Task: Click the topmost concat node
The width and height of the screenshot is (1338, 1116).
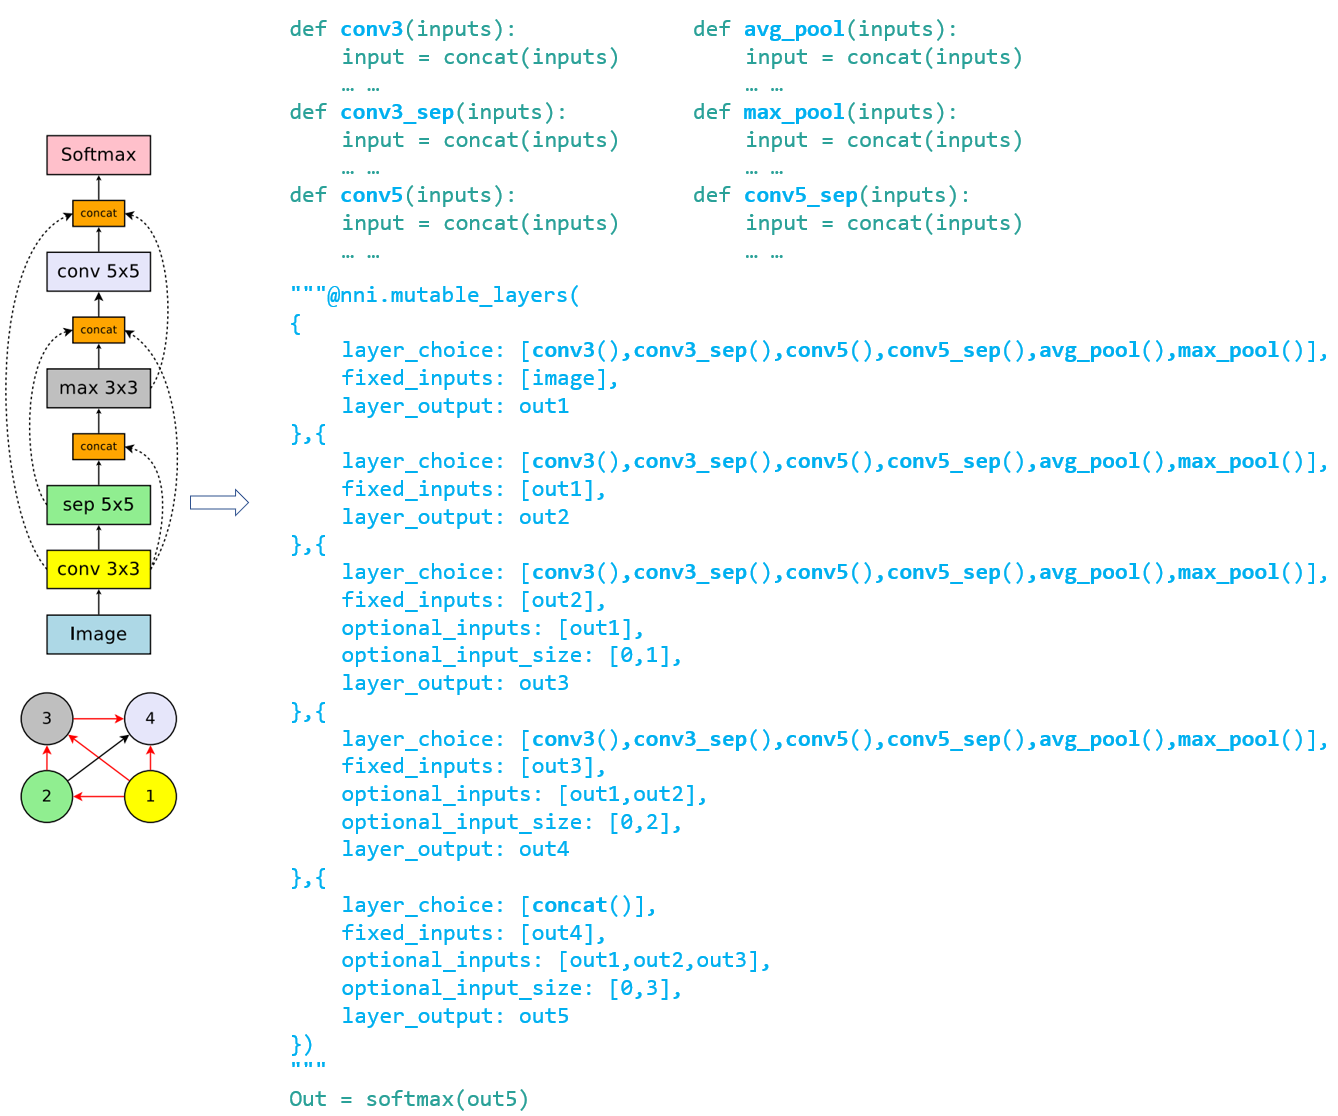Action: [98, 213]
